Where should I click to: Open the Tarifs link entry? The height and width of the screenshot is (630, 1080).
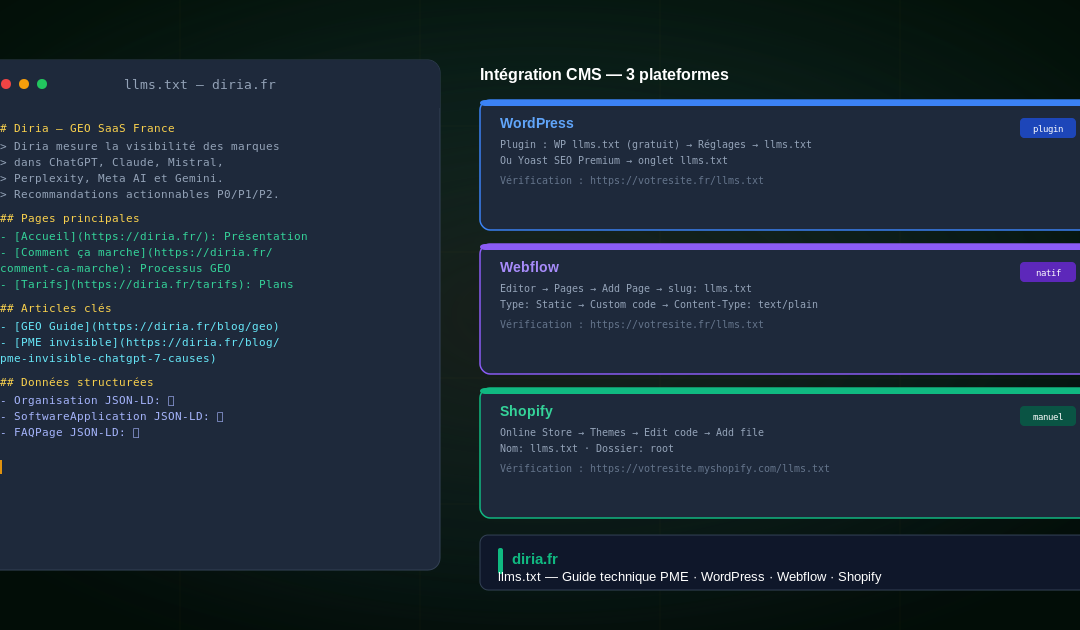(x=147, y=284)
